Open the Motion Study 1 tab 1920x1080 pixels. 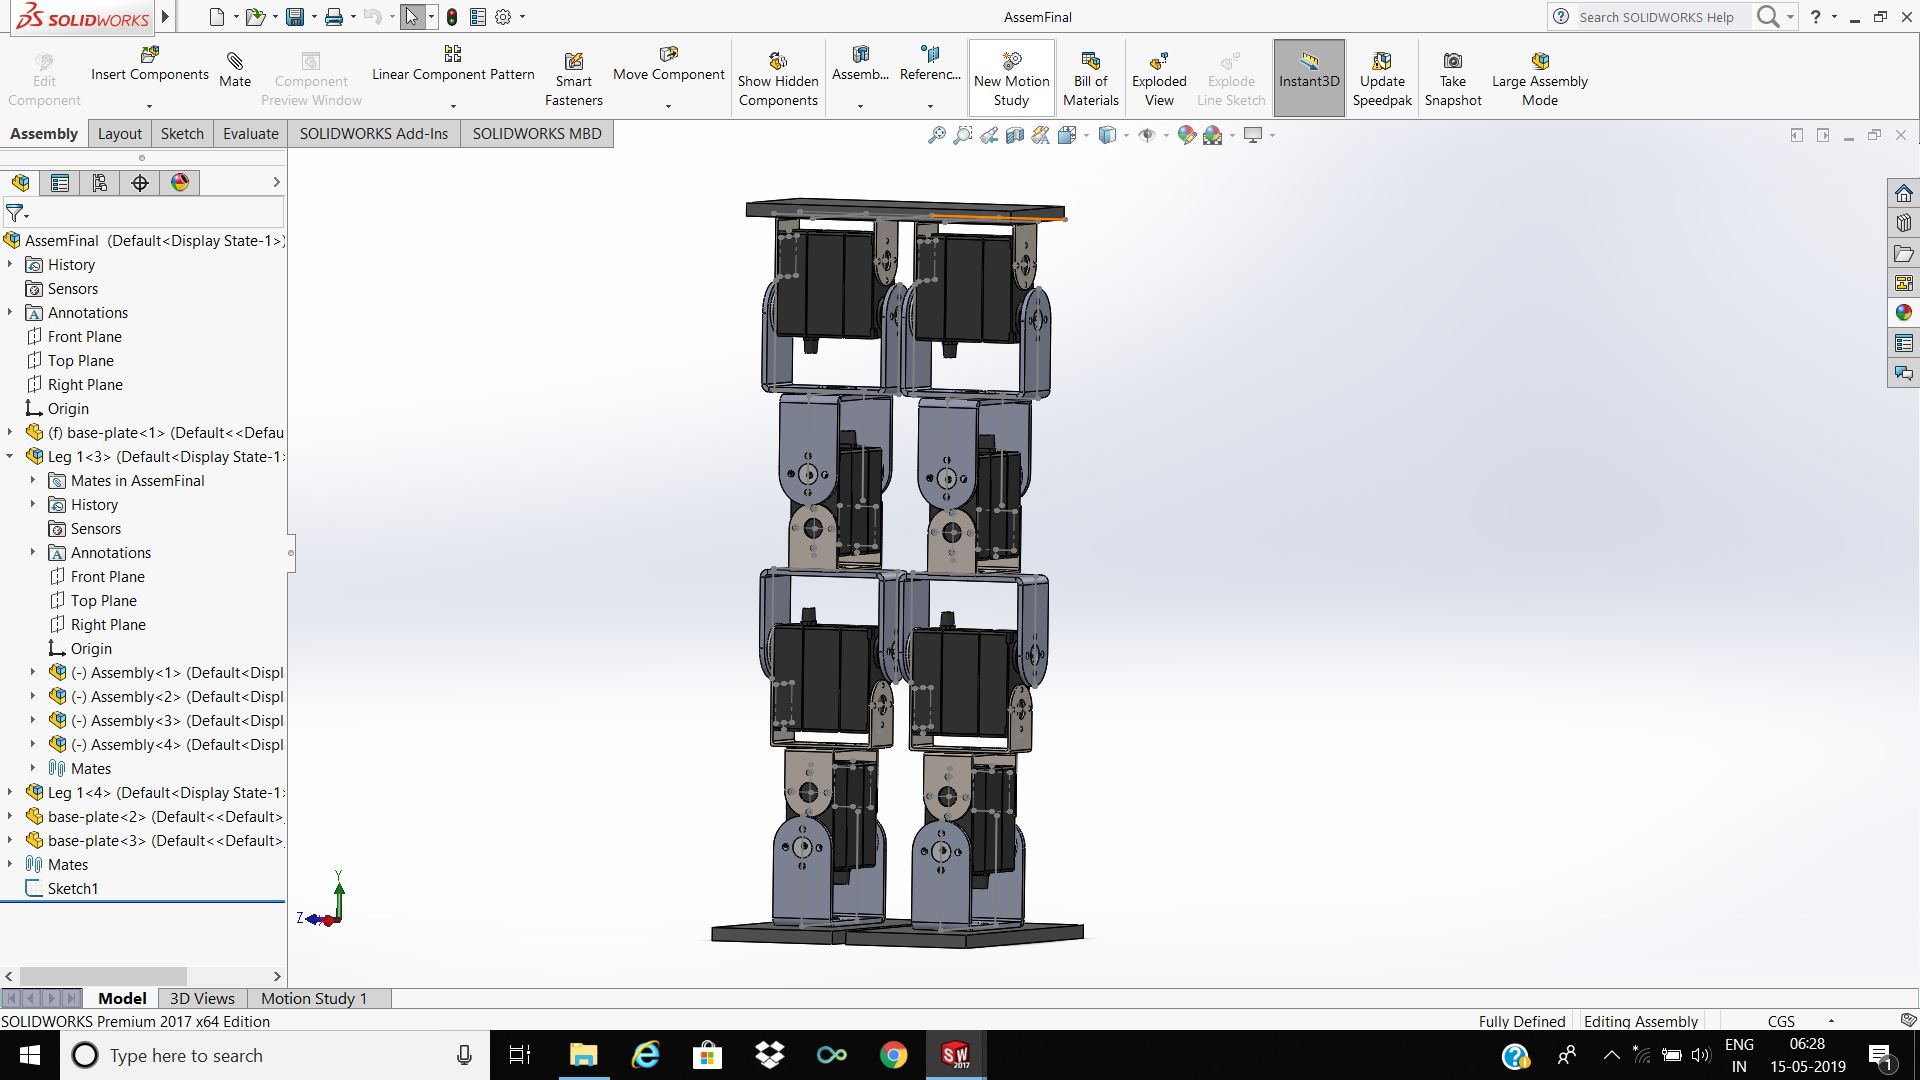click(x=314, y=998)
